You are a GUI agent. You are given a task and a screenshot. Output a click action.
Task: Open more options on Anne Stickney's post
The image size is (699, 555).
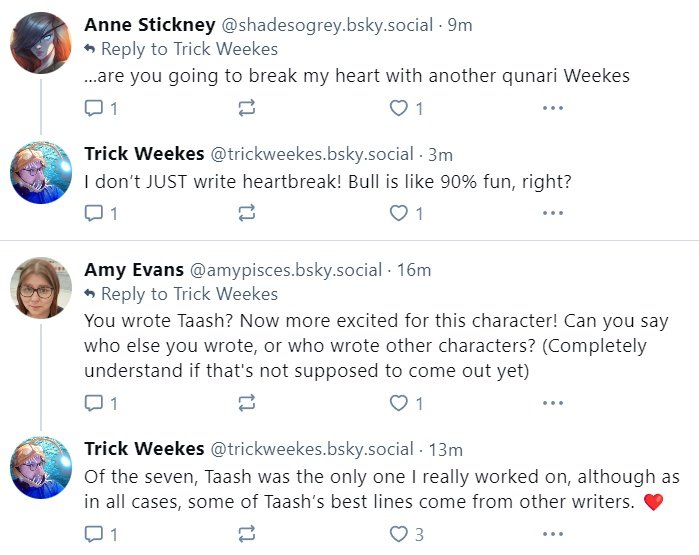coord(552,108)
